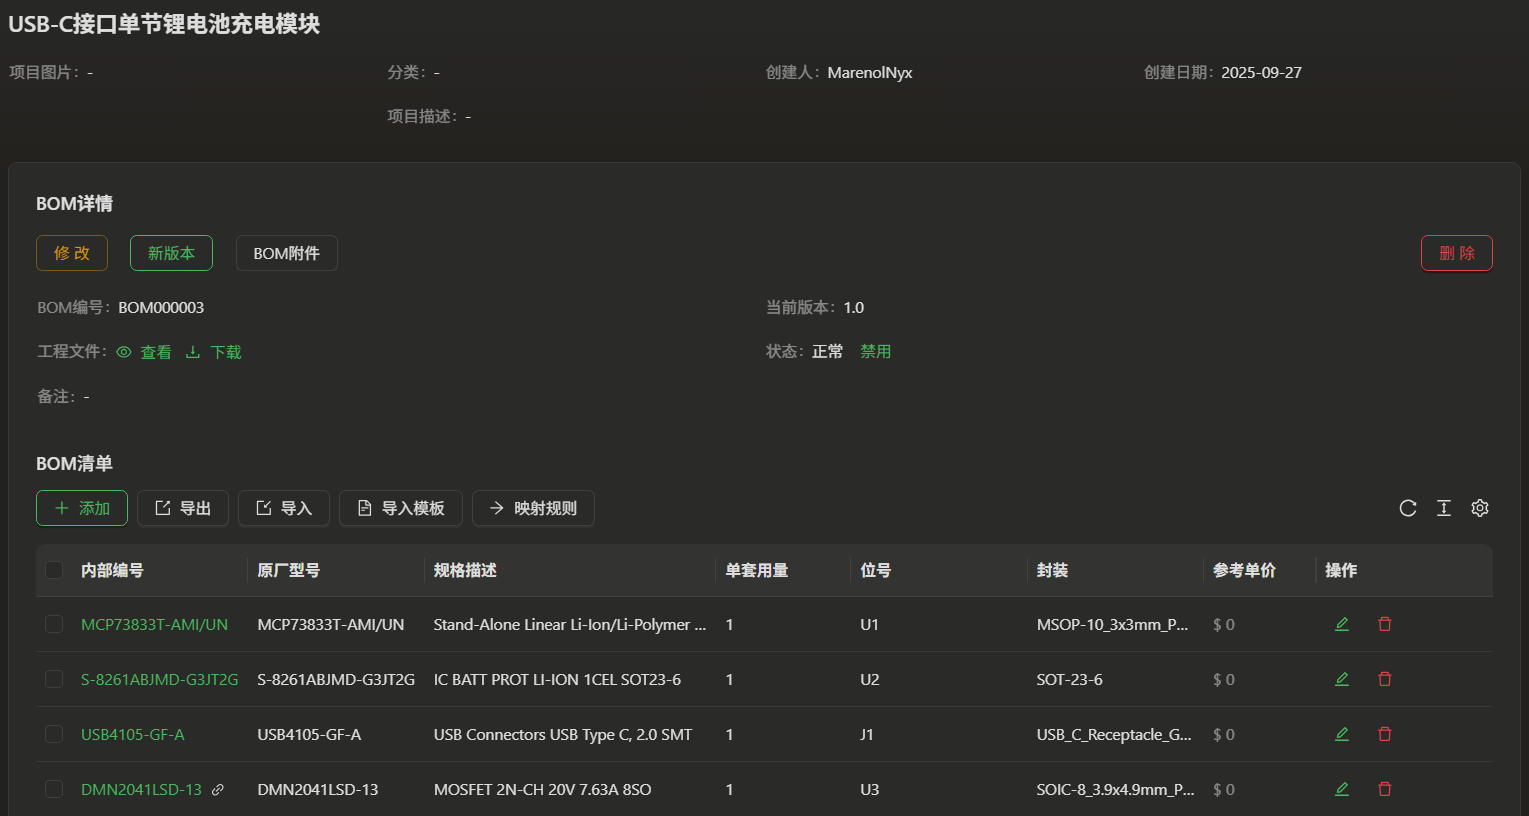Download the engineering file via 下载
Screen dimensions: 1529x816
point(215,352)
